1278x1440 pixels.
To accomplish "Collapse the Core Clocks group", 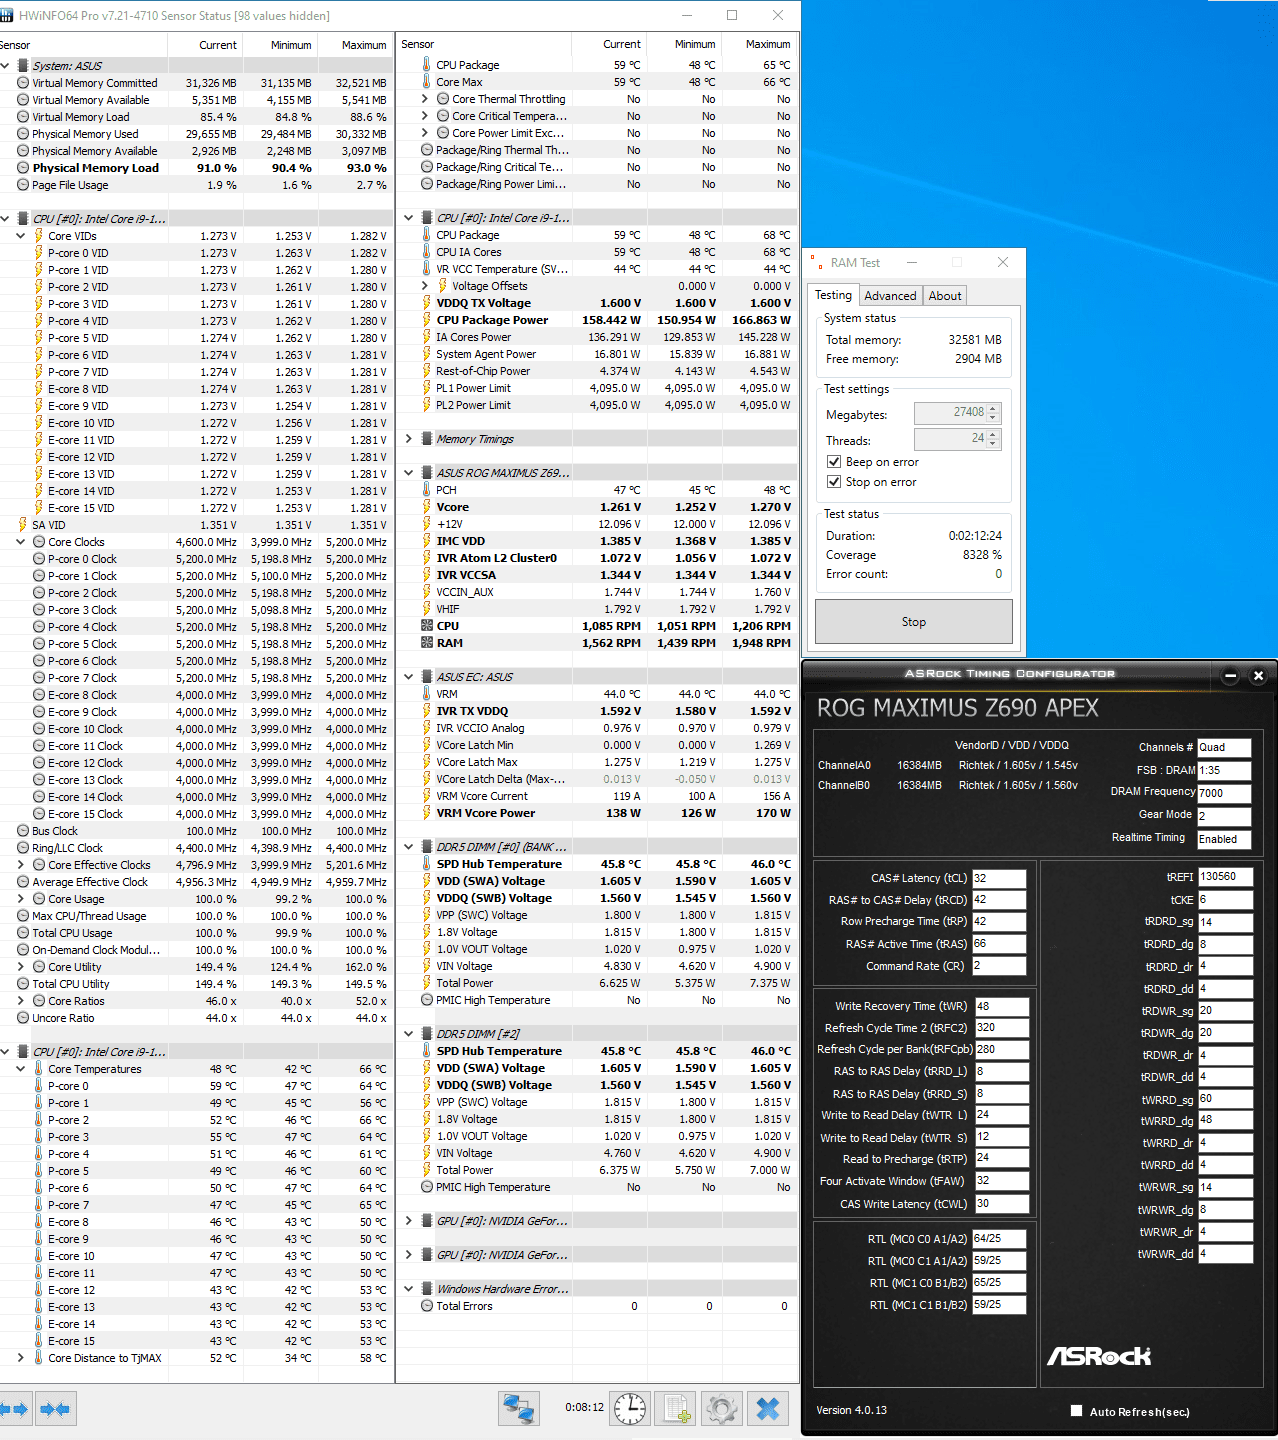I will 21,542.
